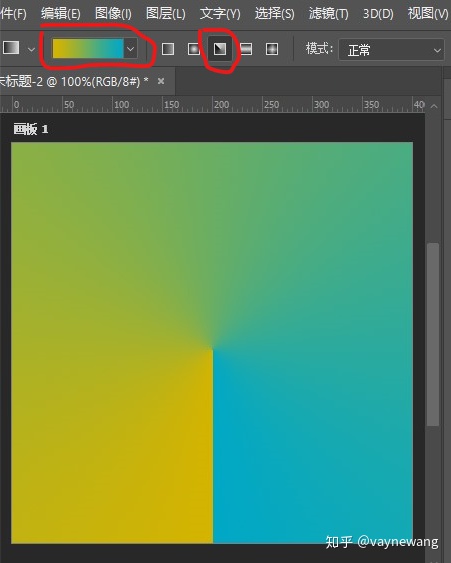Open the 文字(Y) menu
The width and height of the screenshot is (451, 563).
220,14
